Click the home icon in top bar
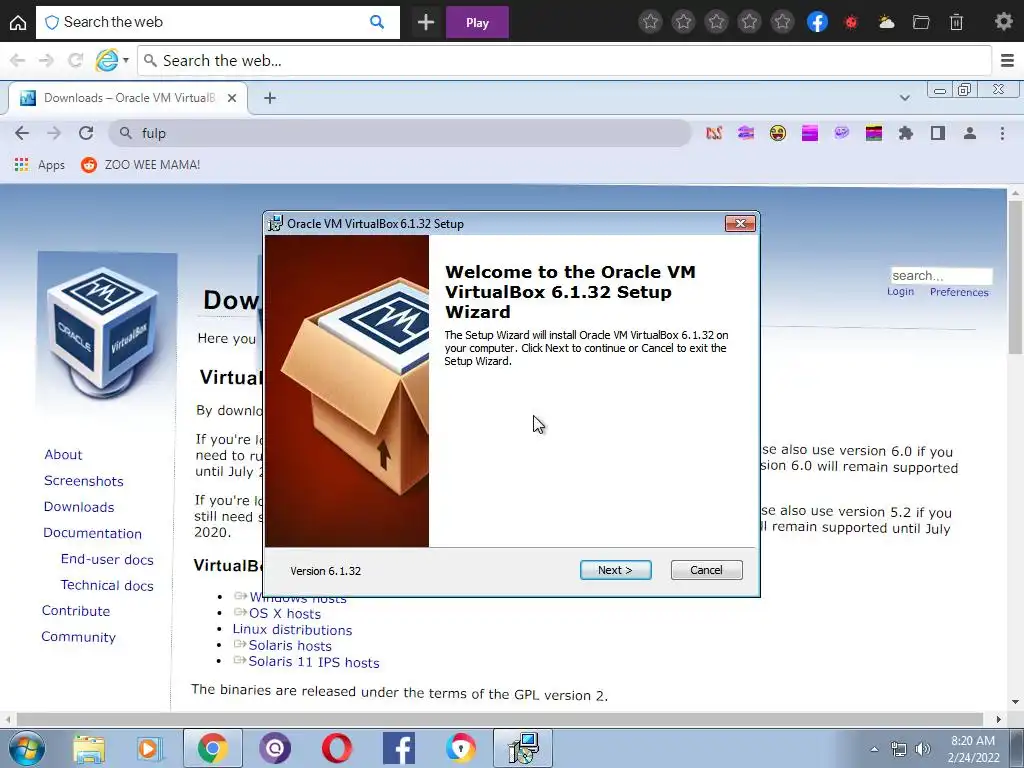Viewport: 1024px width, 768px height. [18, 22]
